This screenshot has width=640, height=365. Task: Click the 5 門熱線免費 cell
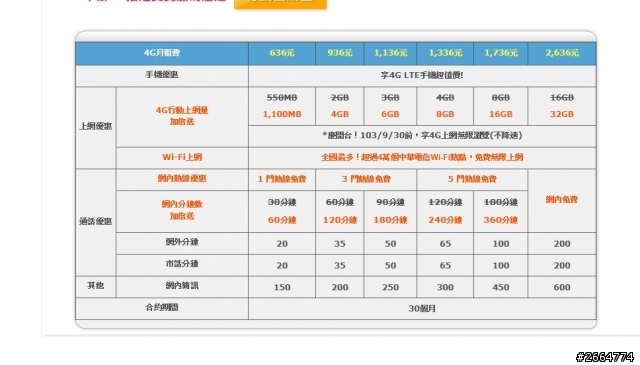click(x=472, y=179)
